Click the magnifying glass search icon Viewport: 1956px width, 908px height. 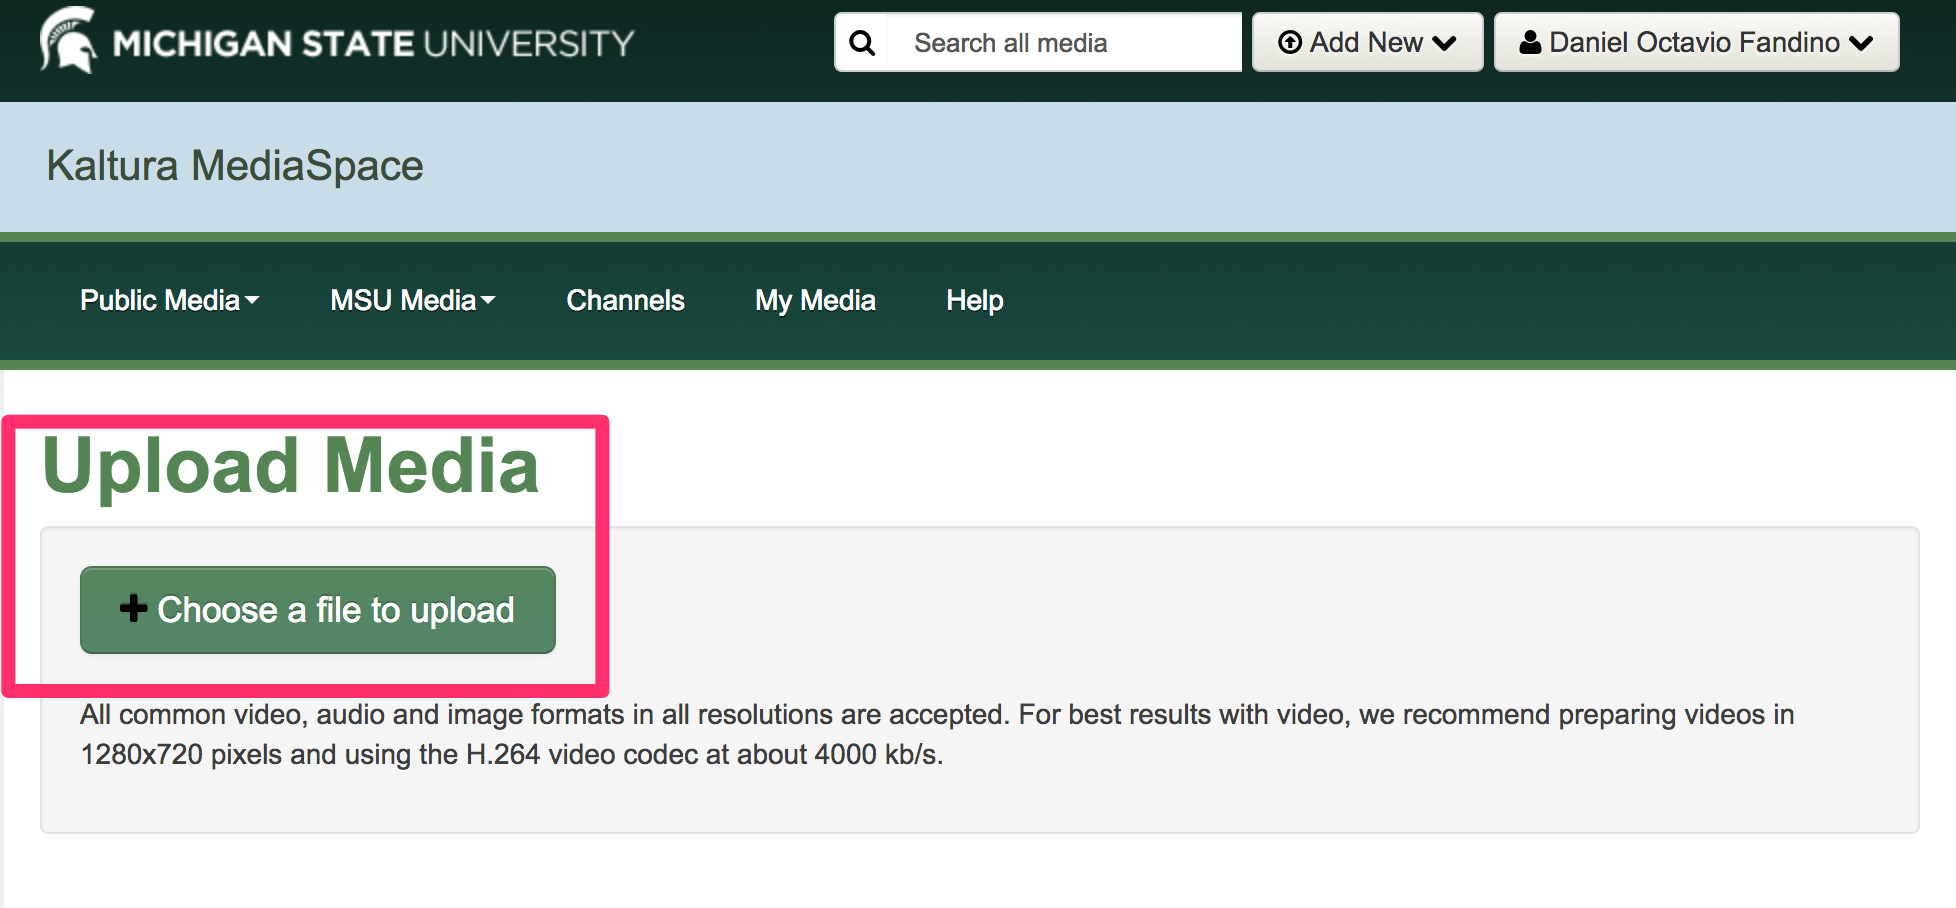pos(862,43)
